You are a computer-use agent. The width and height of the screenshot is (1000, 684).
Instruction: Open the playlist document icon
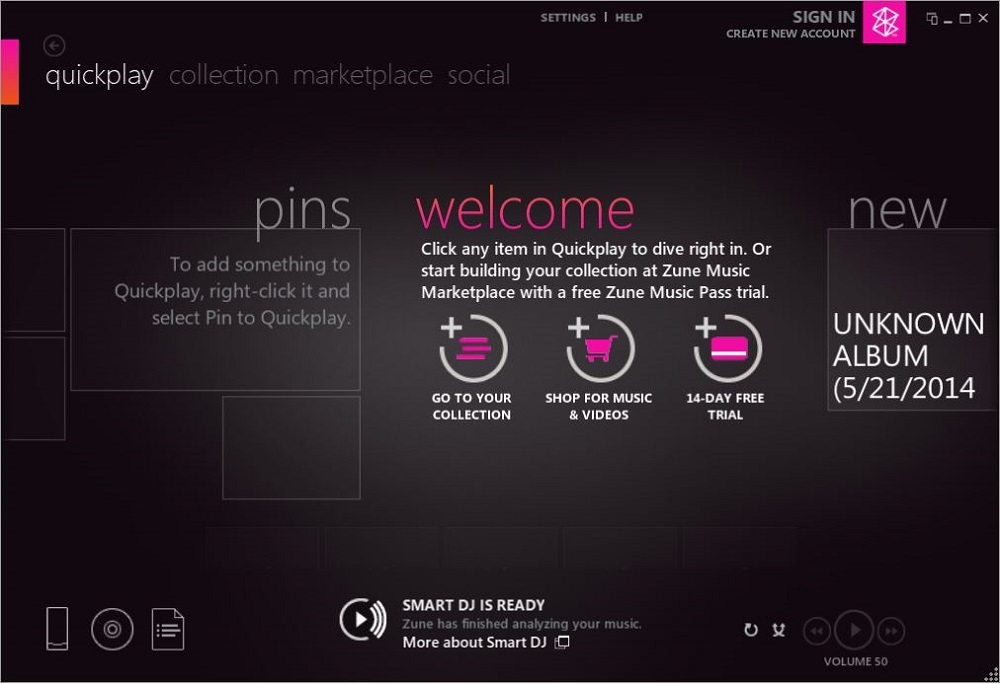(x=168, y=629)
